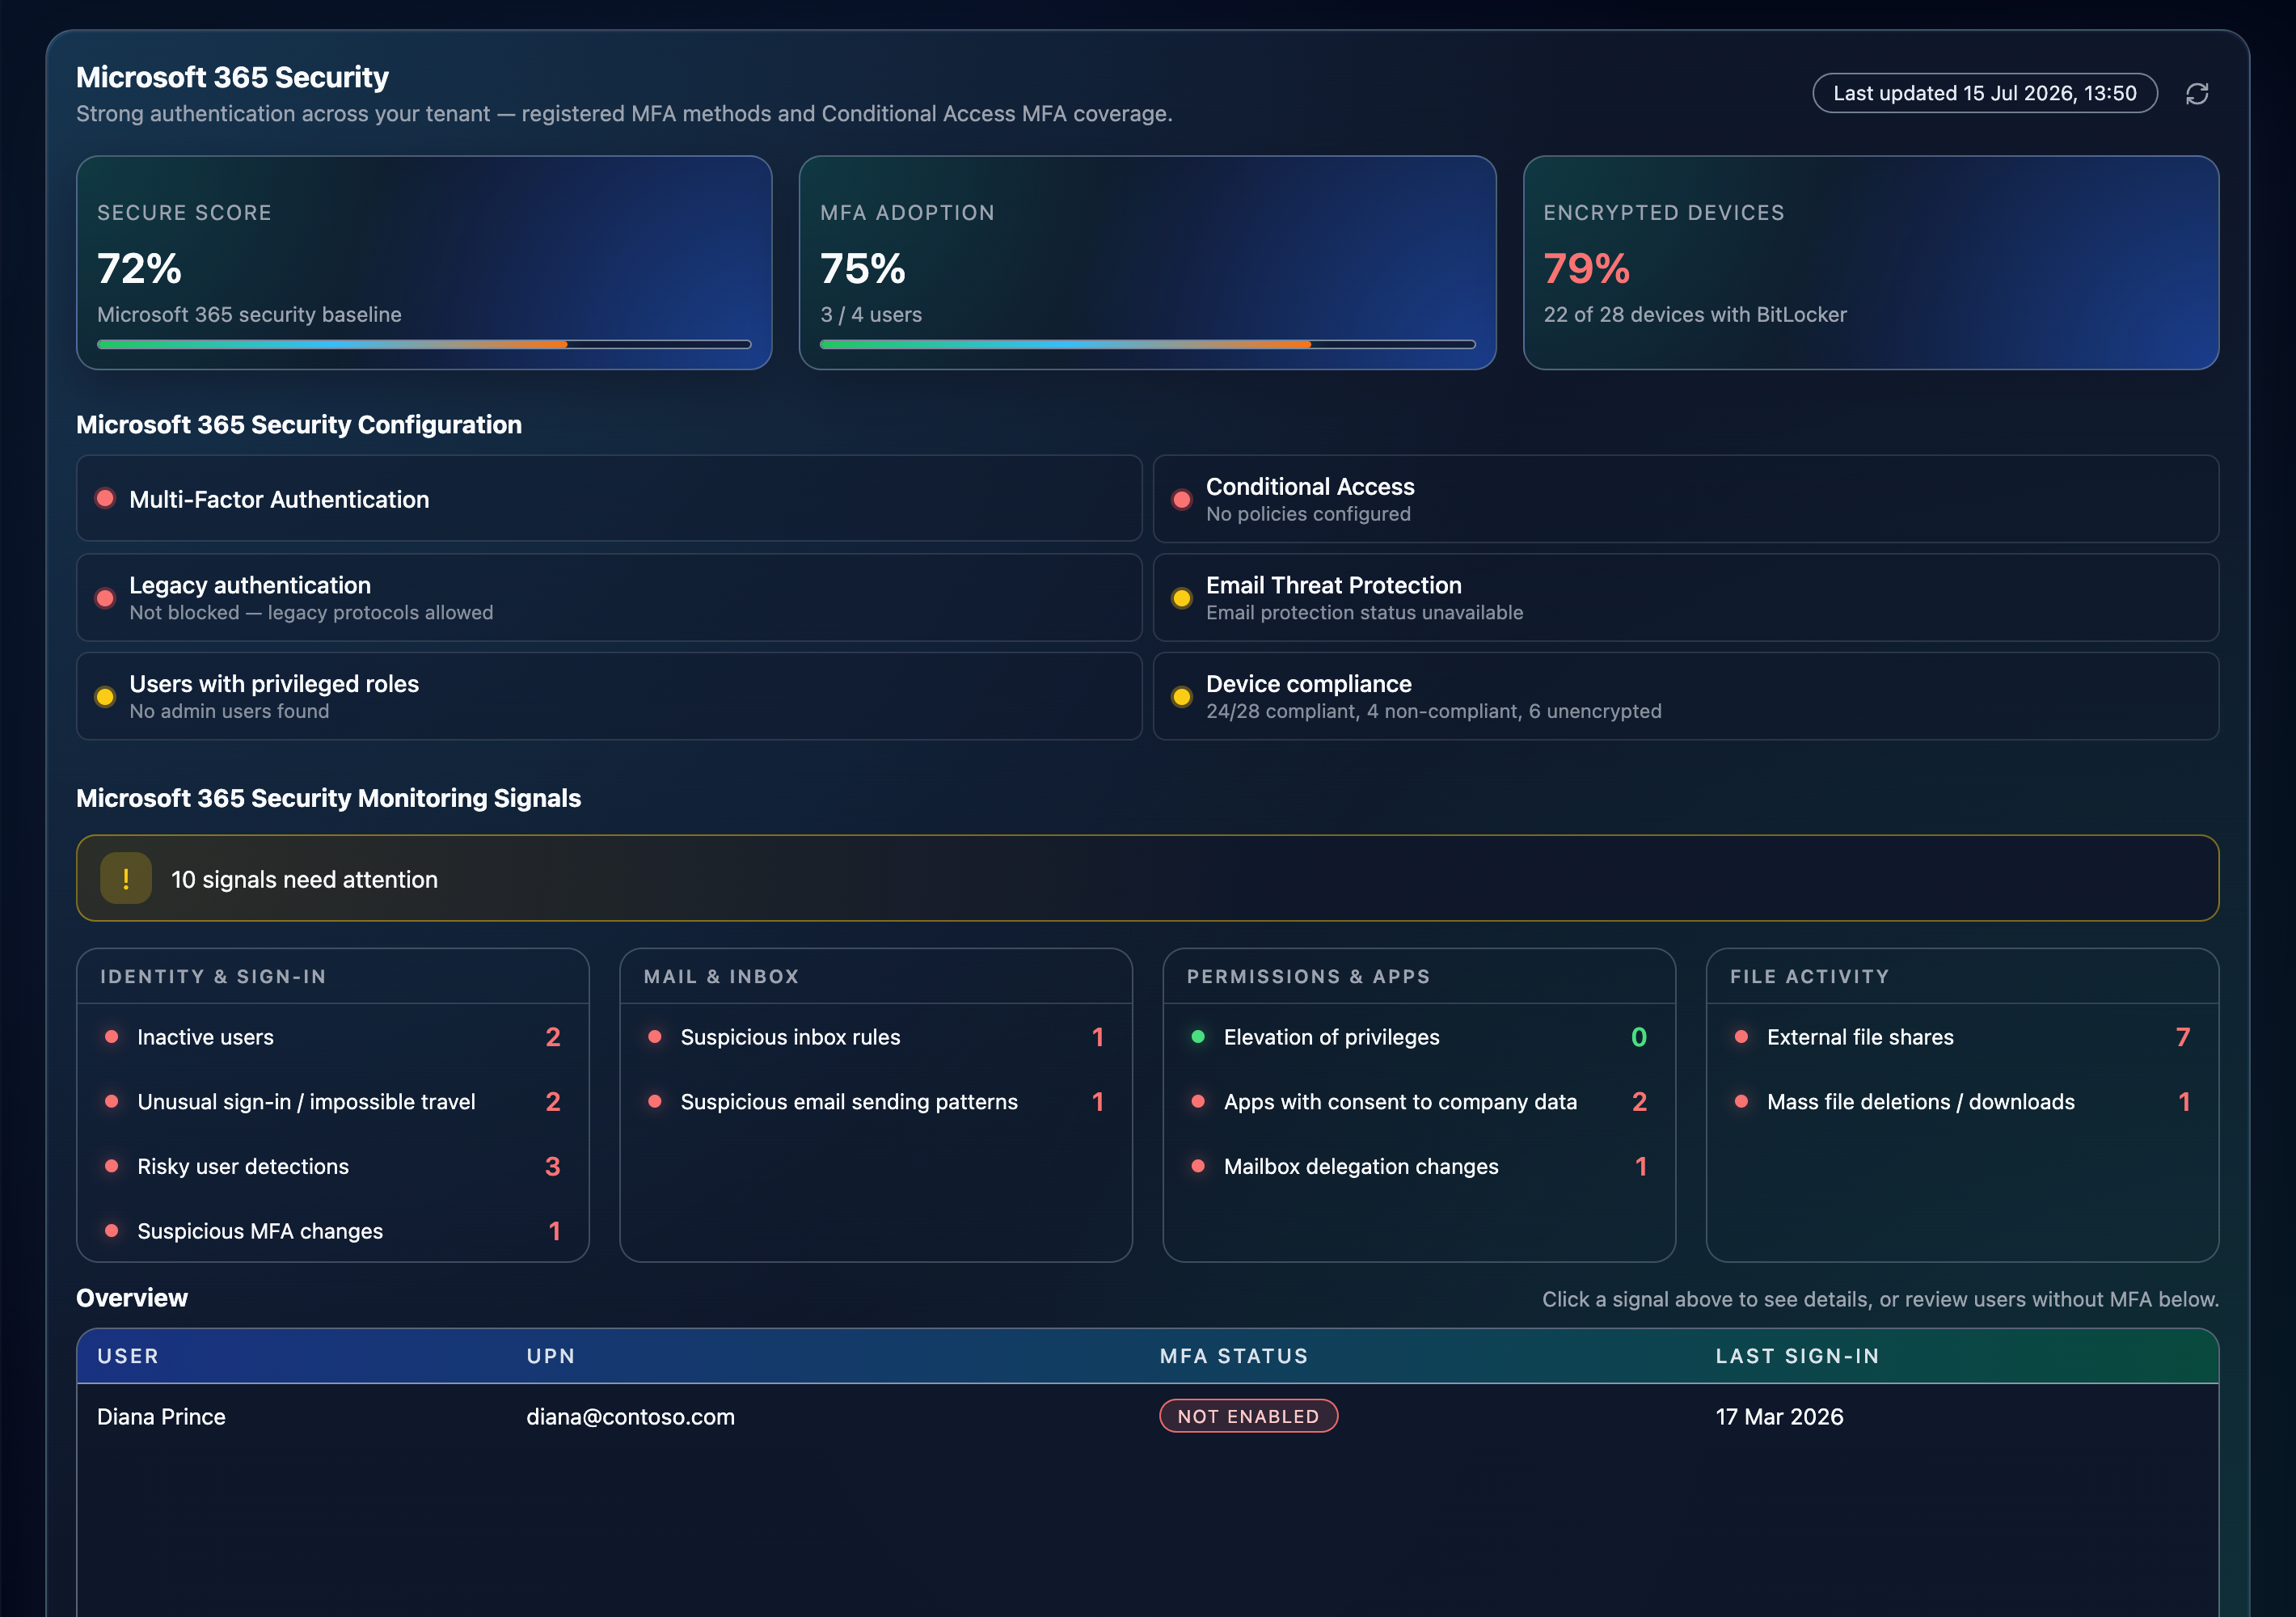Open the Inactive users signal
The width and height of the screenshot is (2296, 1617).
pos(332,1037)
